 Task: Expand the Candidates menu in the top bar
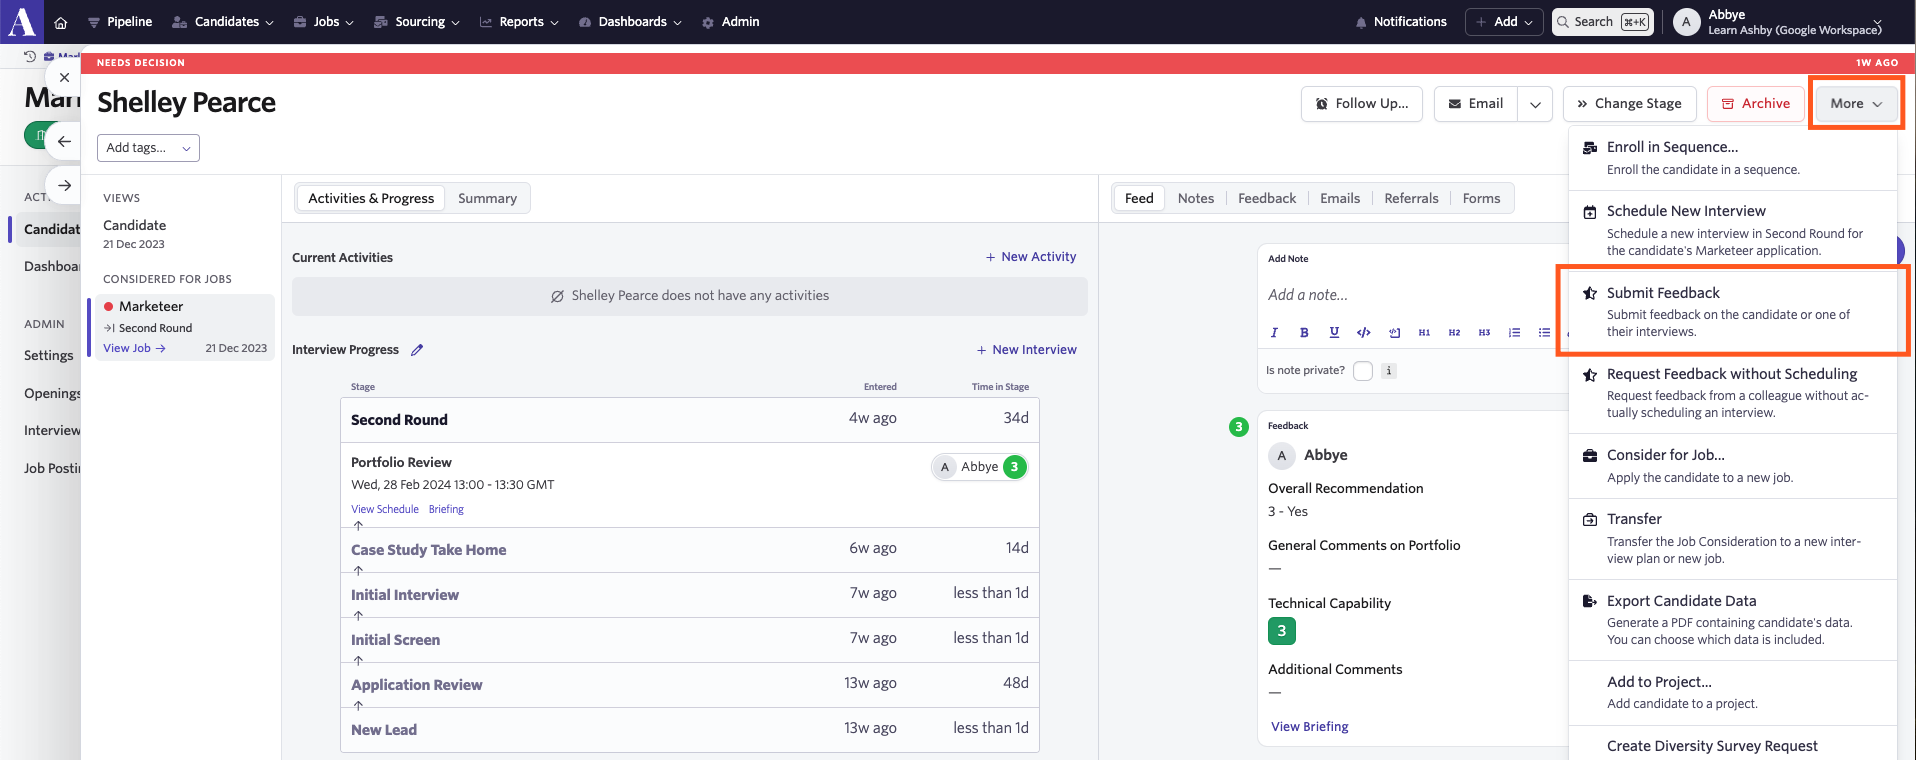[222, 22]
